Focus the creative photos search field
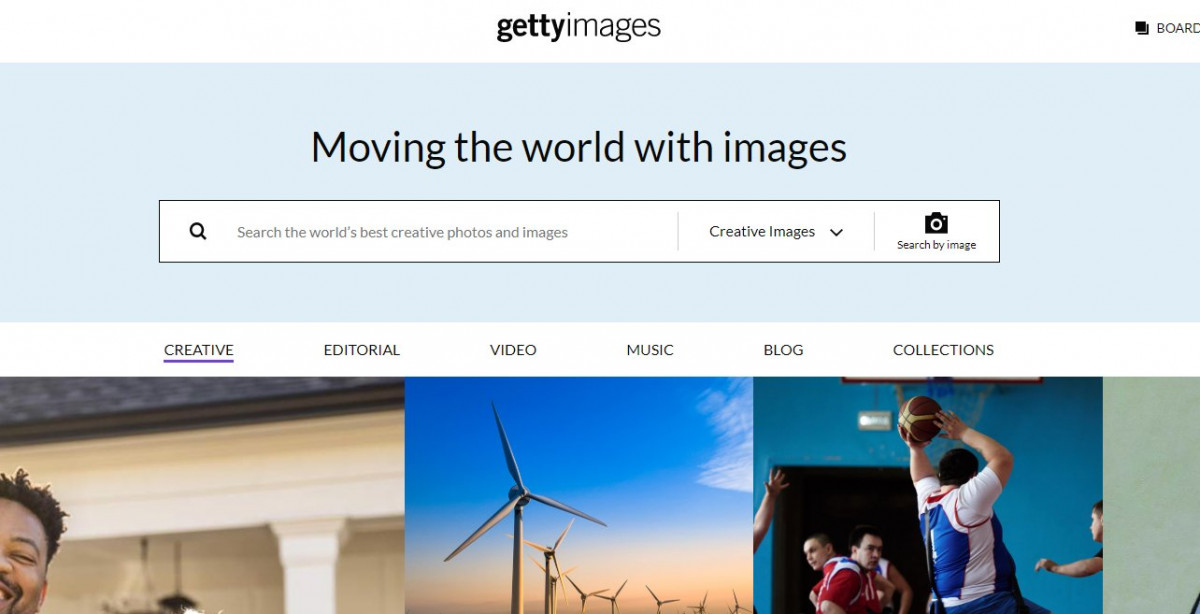The width and height of the screenshot is (1200, 614). (x=402, y=232)
